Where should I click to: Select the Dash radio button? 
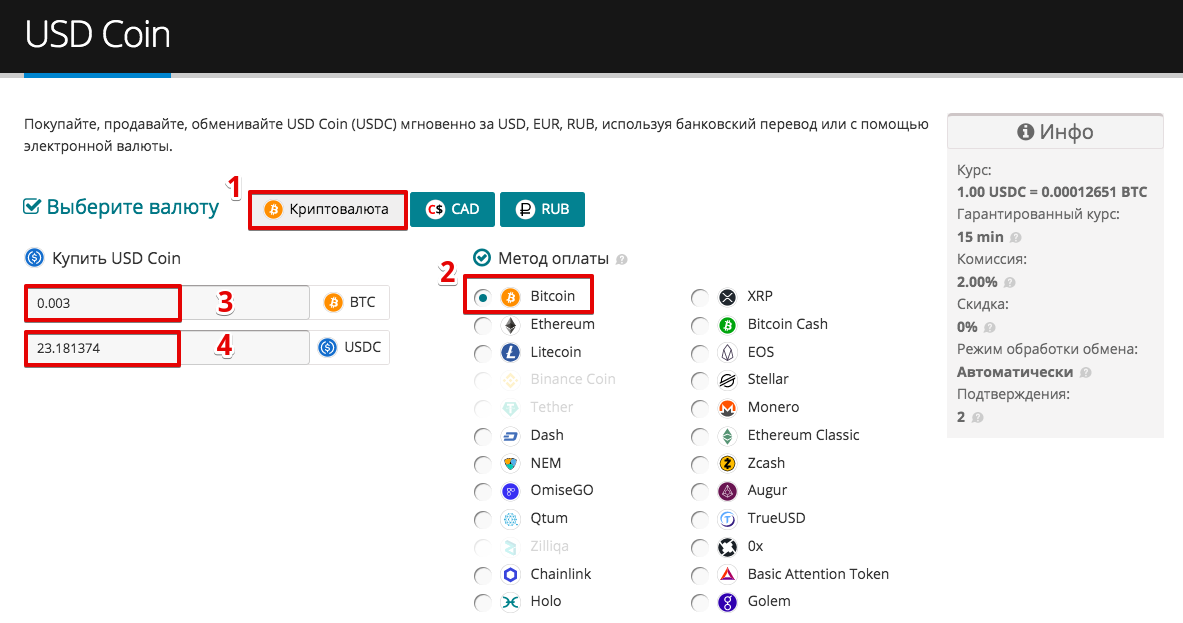[x=483, y=437]
